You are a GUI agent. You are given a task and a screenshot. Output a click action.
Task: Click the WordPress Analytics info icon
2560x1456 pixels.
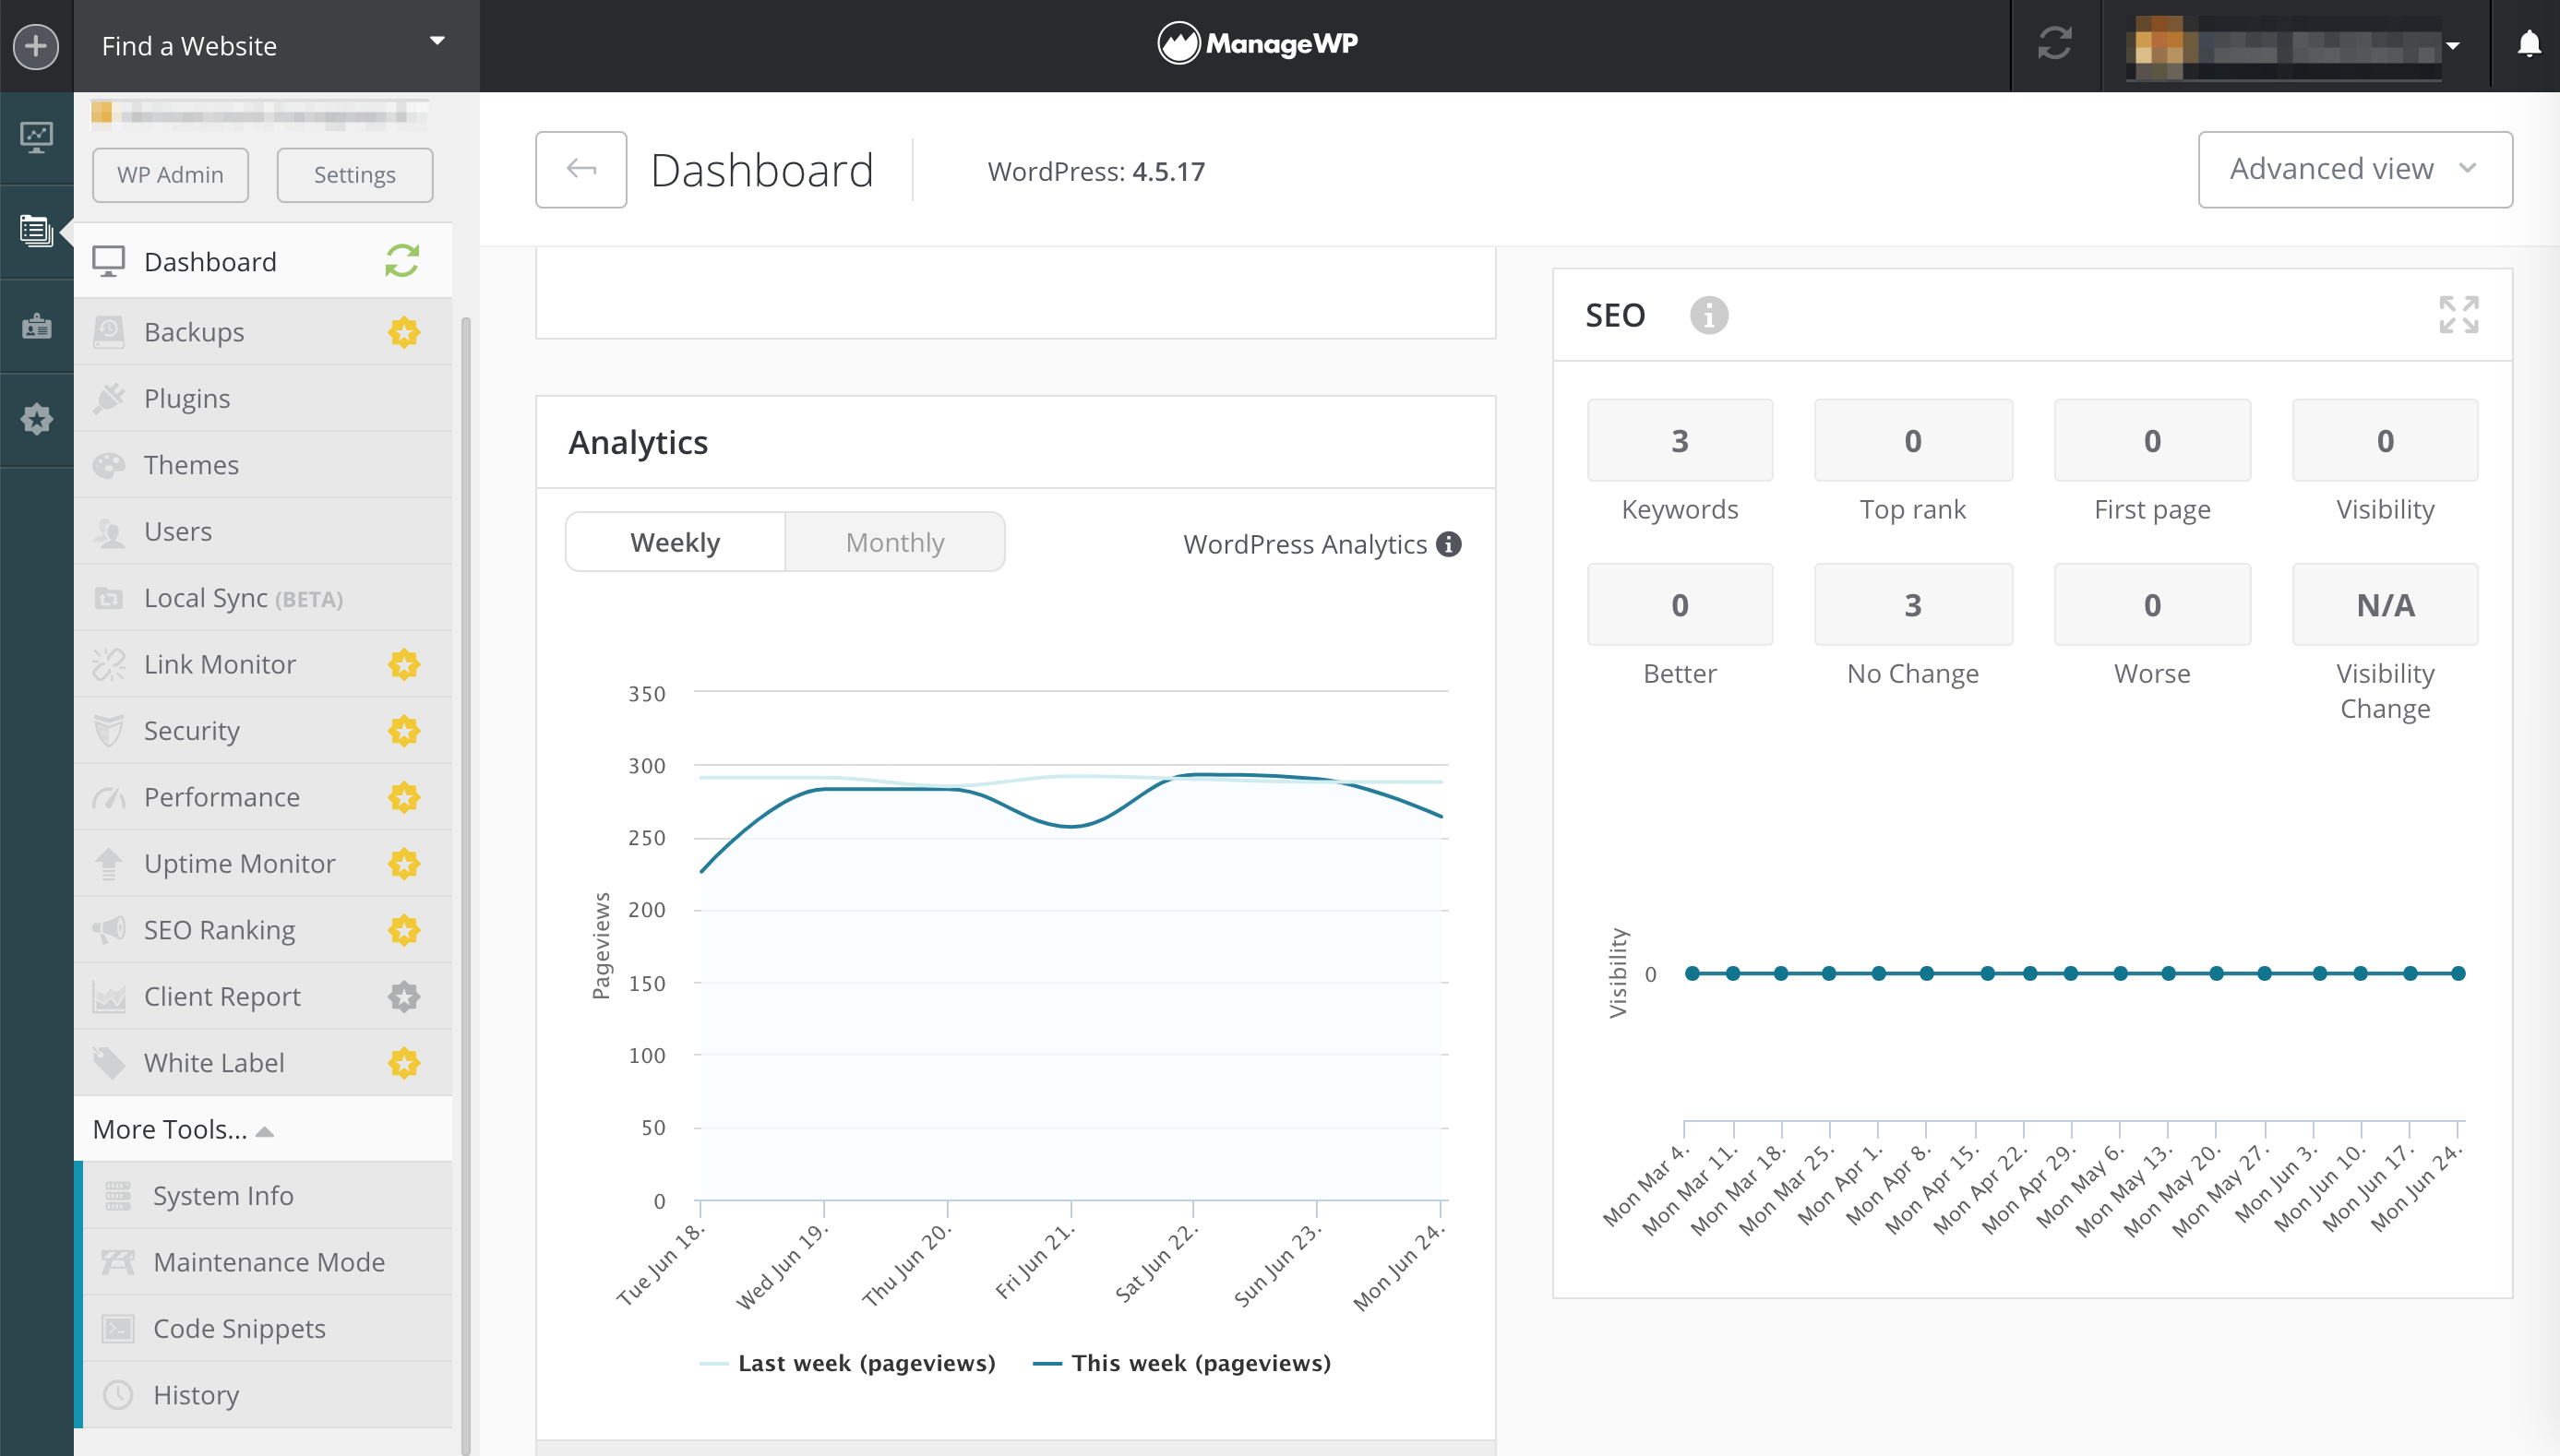1449,544
